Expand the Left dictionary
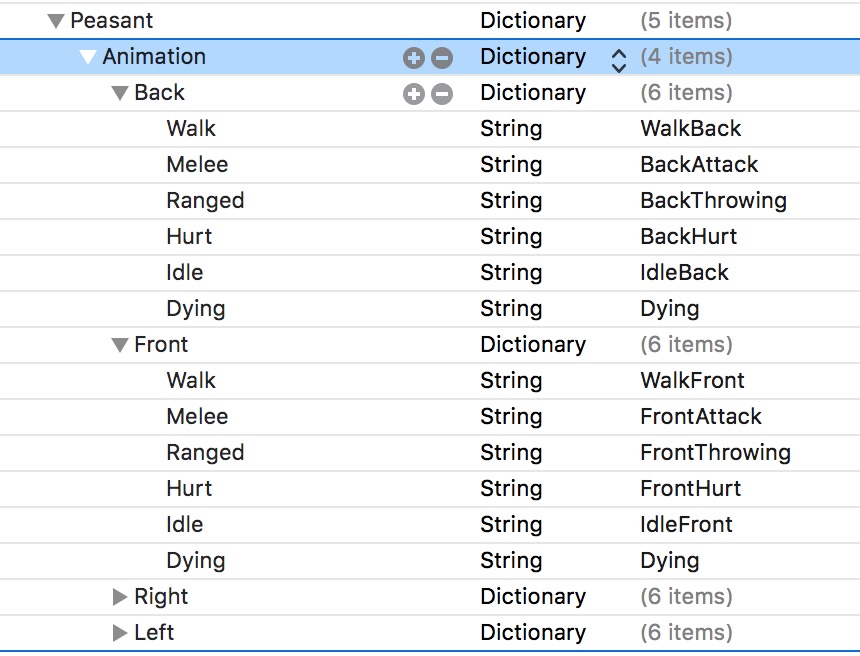 point(120,633)
